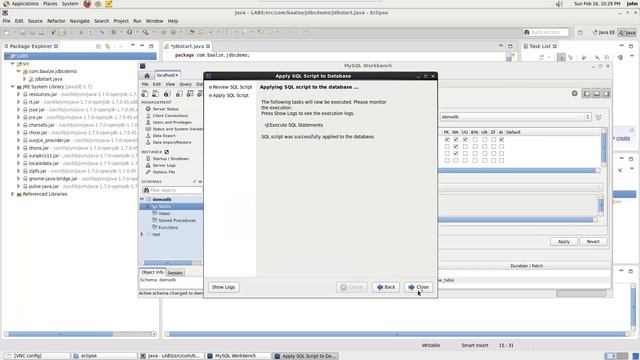Click first Workbench SQL toolbar icon
This screenshot has width=640, height=360.
click(x=144, y=94)
